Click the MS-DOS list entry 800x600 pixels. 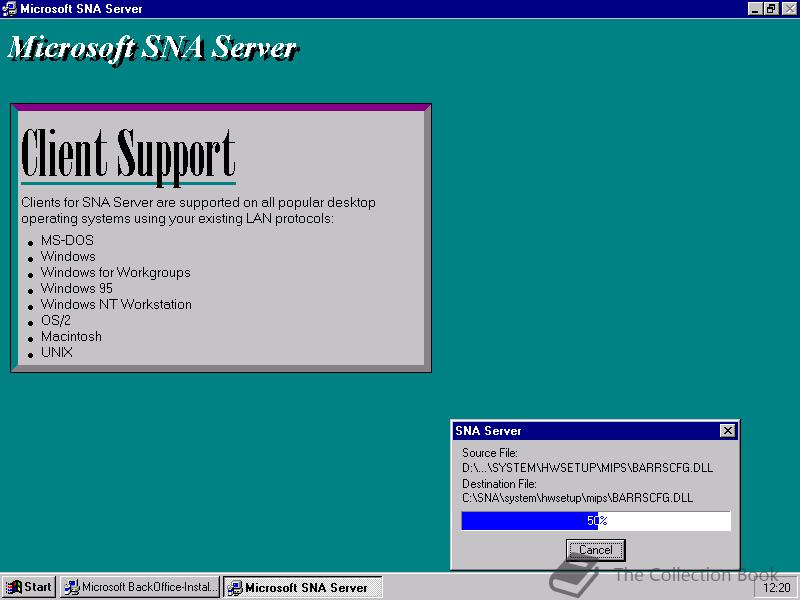[x=67, y=240]
